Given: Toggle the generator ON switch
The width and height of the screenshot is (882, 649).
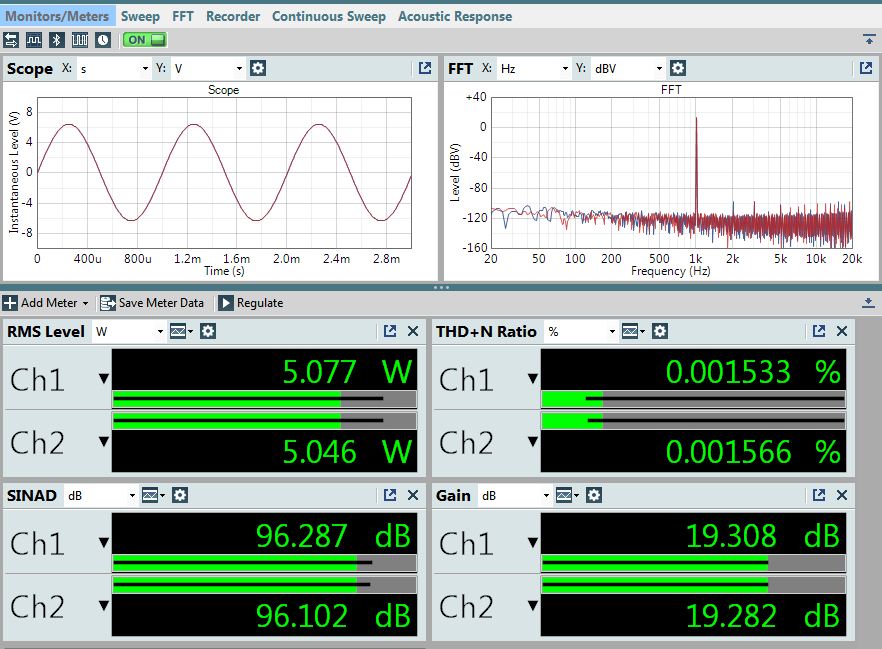Looking at the screenshot, I should coord(145,40).
